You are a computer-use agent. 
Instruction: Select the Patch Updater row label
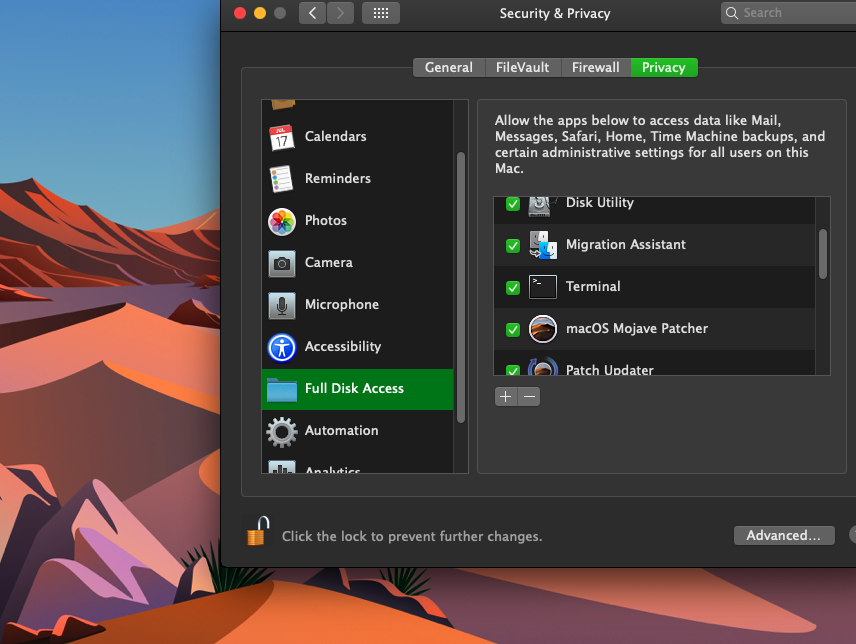[609, 369]
